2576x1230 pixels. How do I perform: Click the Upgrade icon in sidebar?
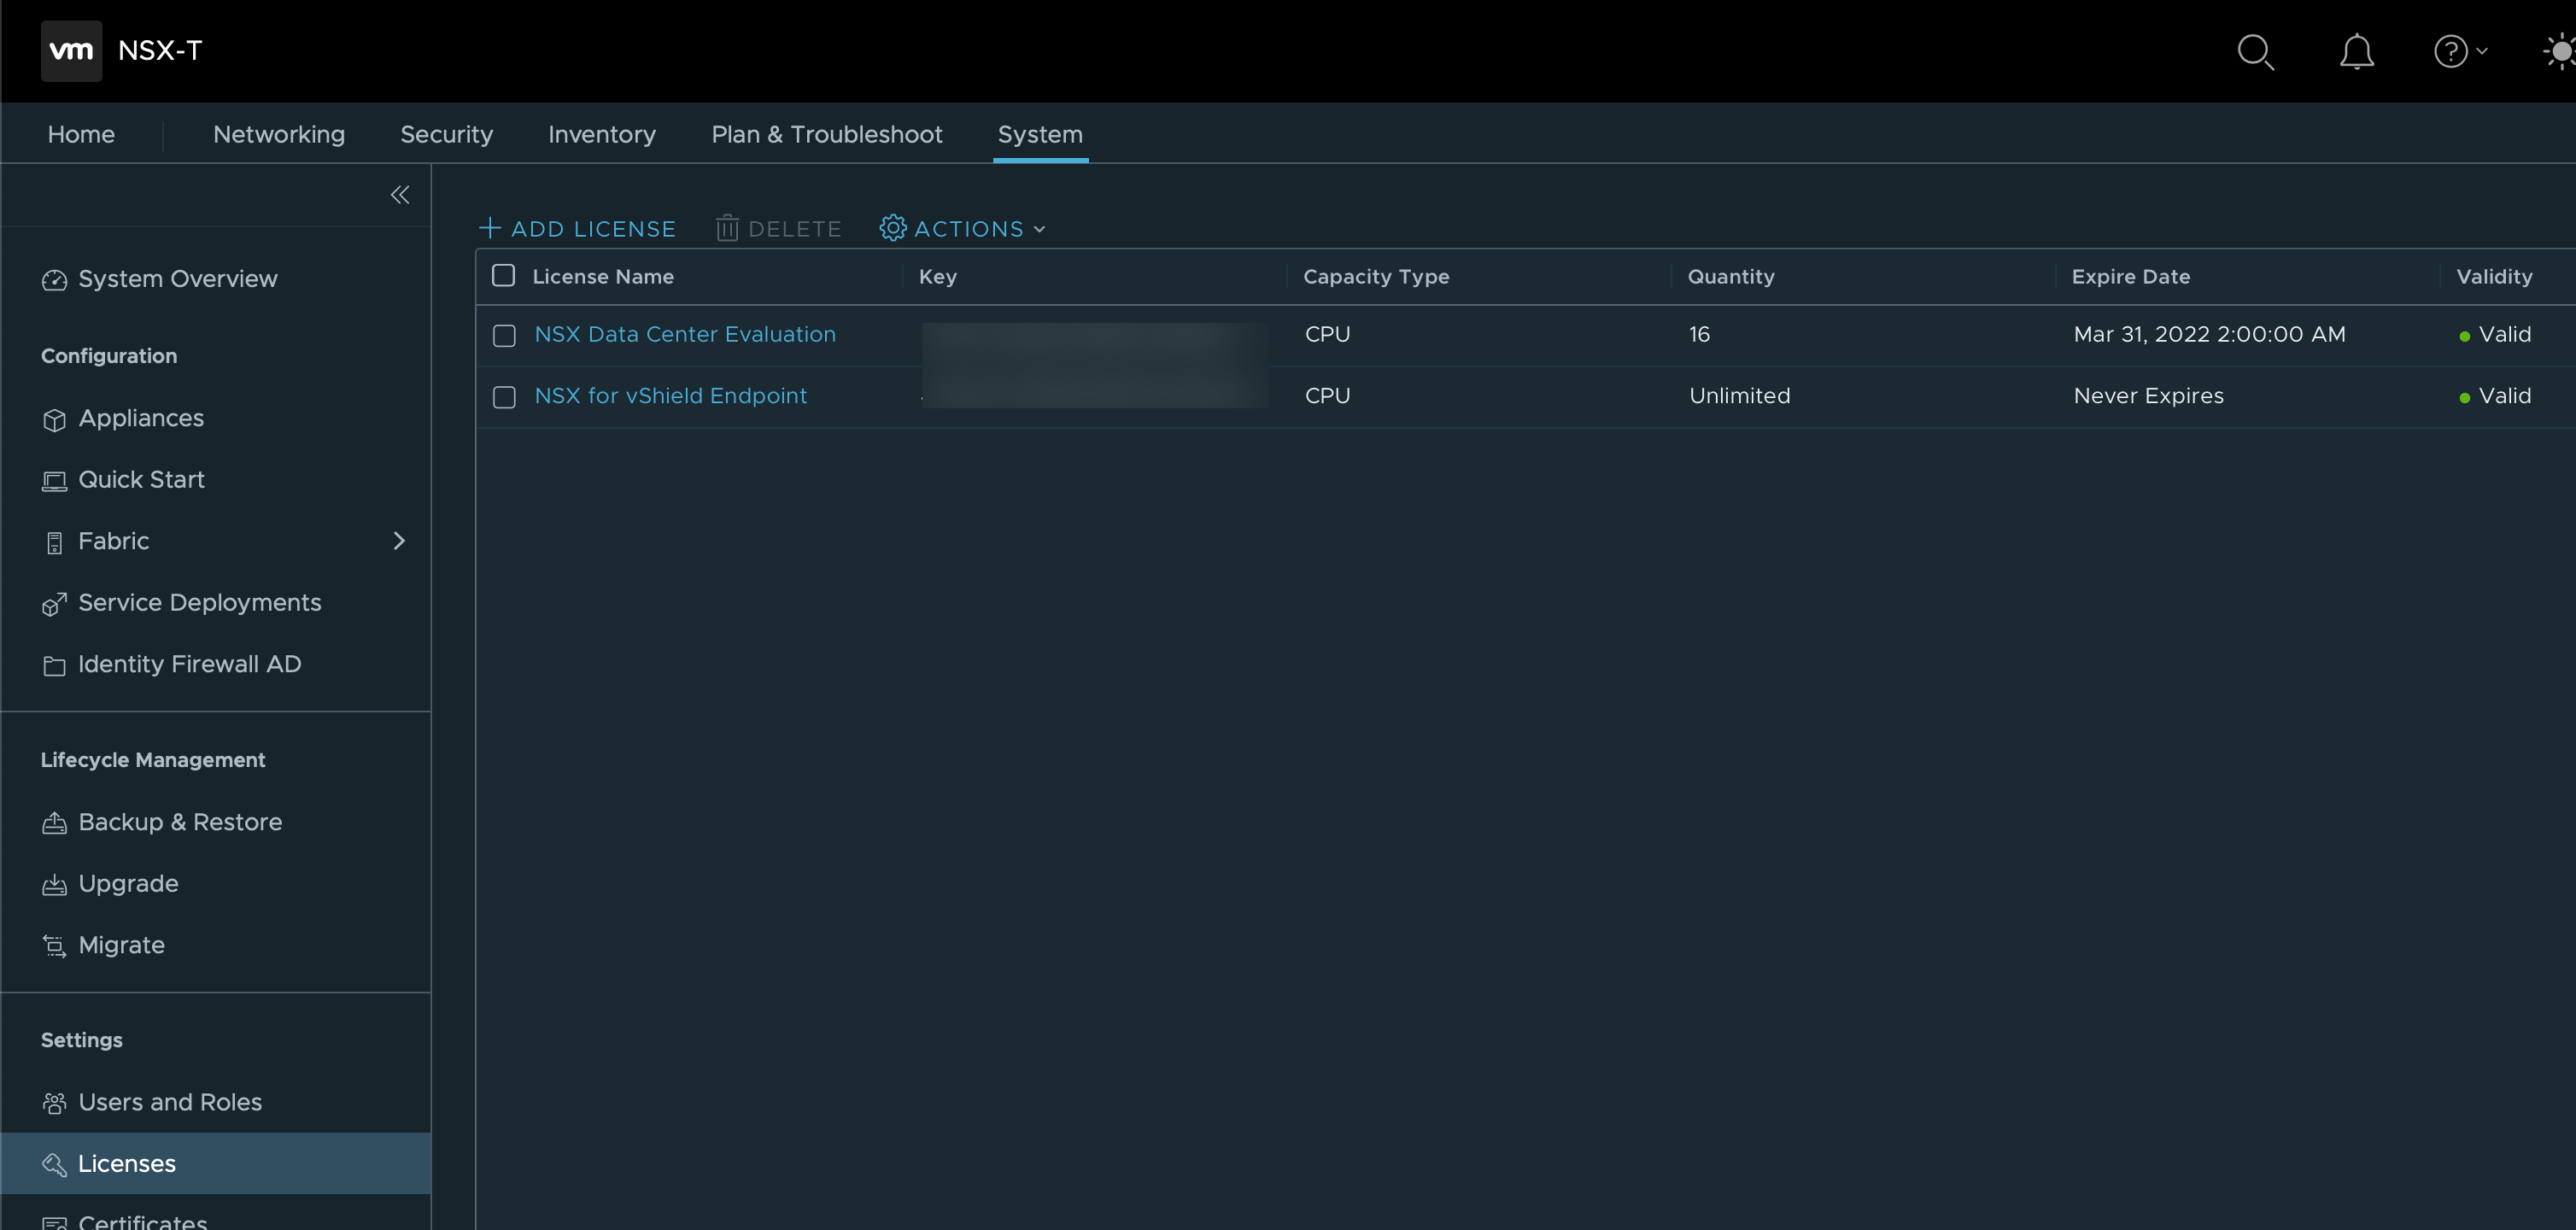[54, 885]
